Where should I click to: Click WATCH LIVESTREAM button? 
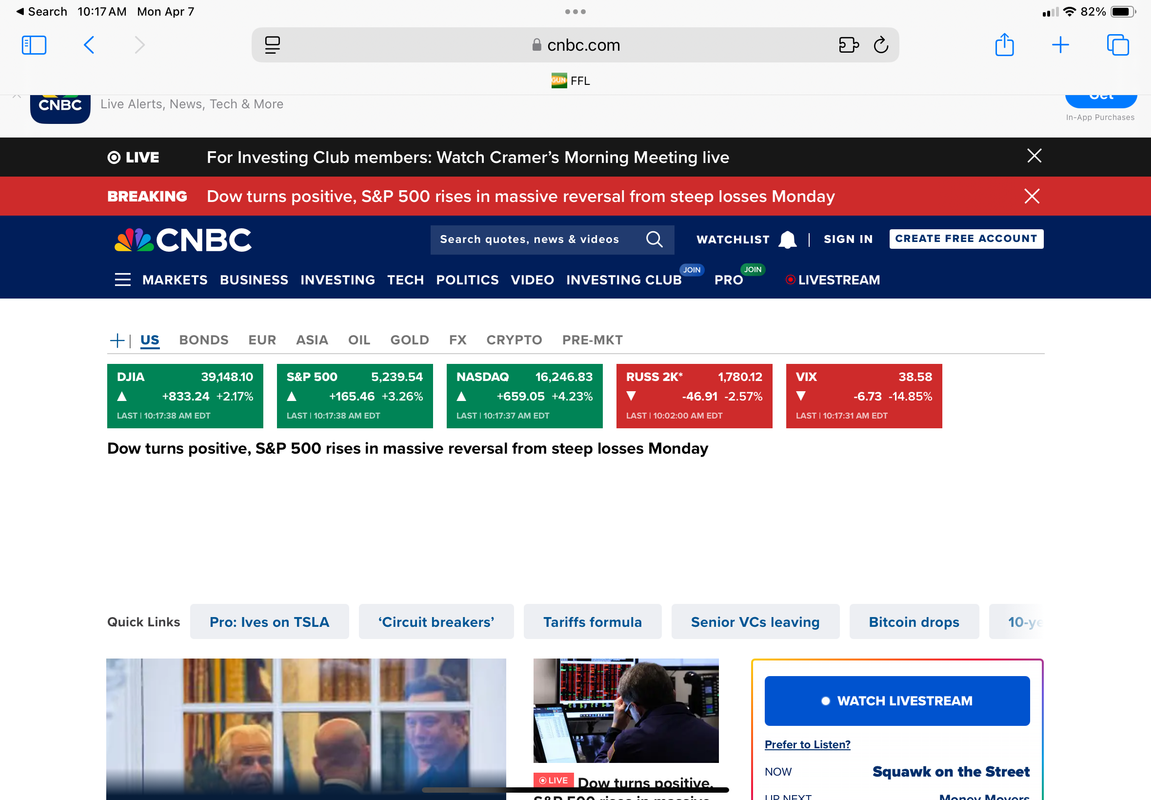point(897,701)
